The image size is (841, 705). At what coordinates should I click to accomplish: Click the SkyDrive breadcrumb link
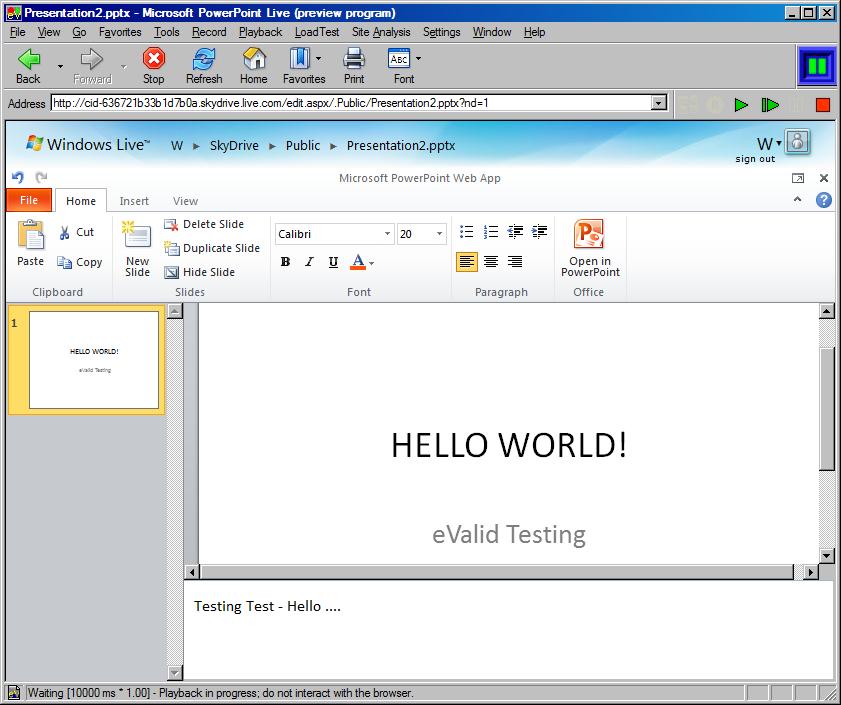pos(234,145)
